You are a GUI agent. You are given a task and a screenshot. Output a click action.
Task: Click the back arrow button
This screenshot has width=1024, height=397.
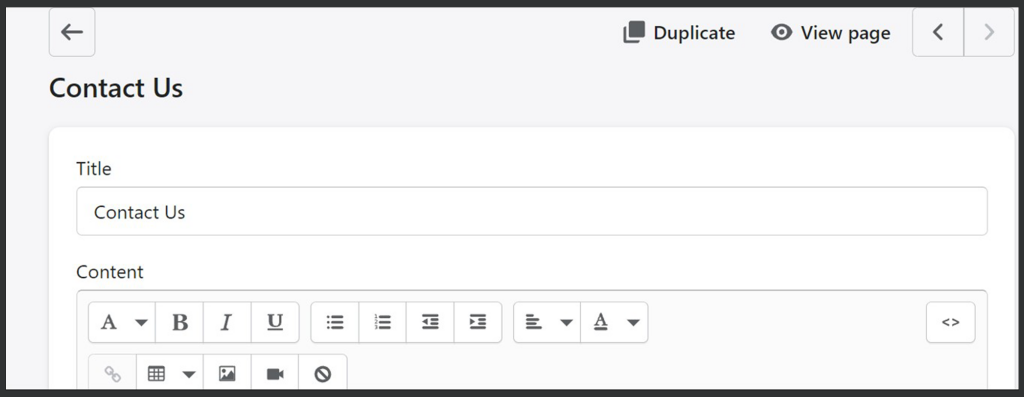(x=72, y=32)
